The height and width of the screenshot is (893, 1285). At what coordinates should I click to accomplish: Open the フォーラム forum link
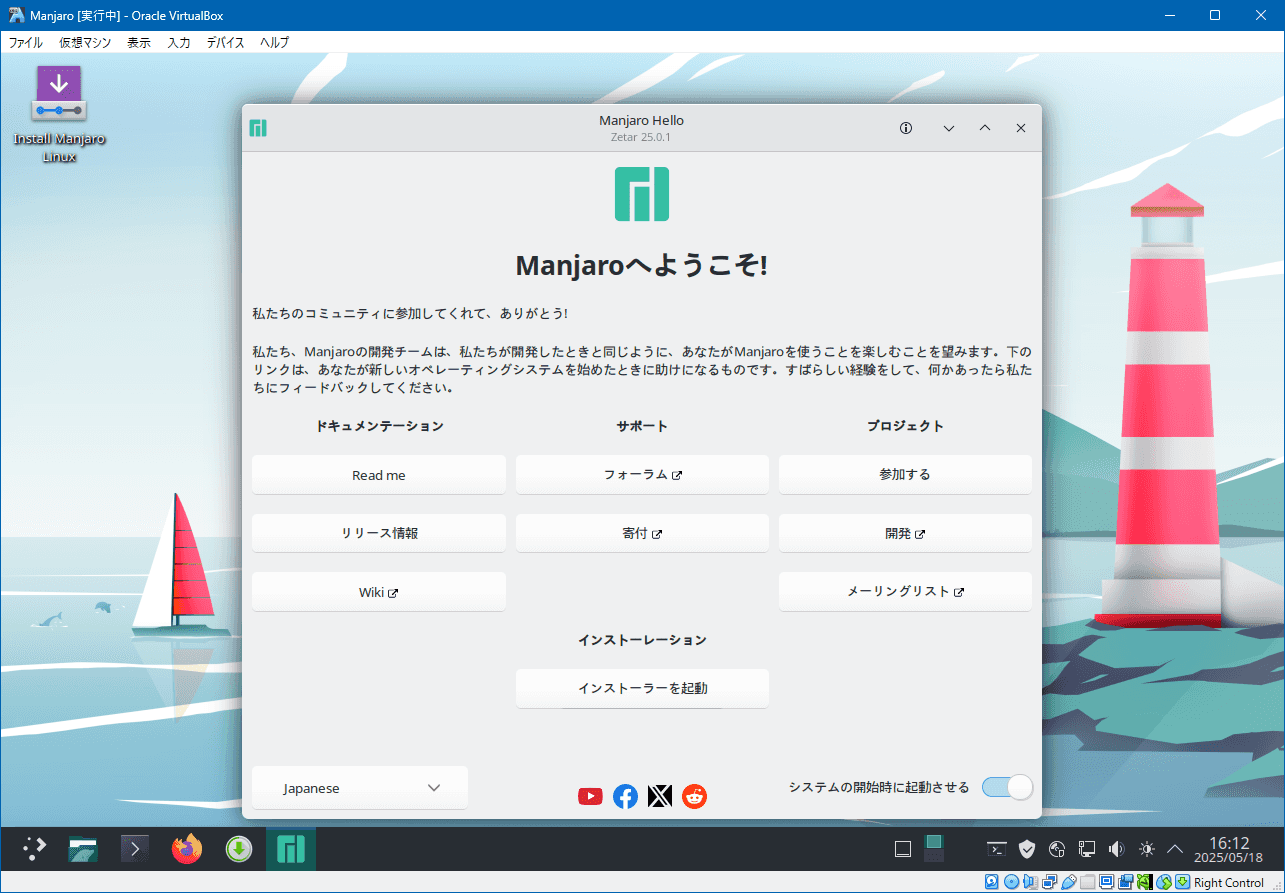click(642, 475)
